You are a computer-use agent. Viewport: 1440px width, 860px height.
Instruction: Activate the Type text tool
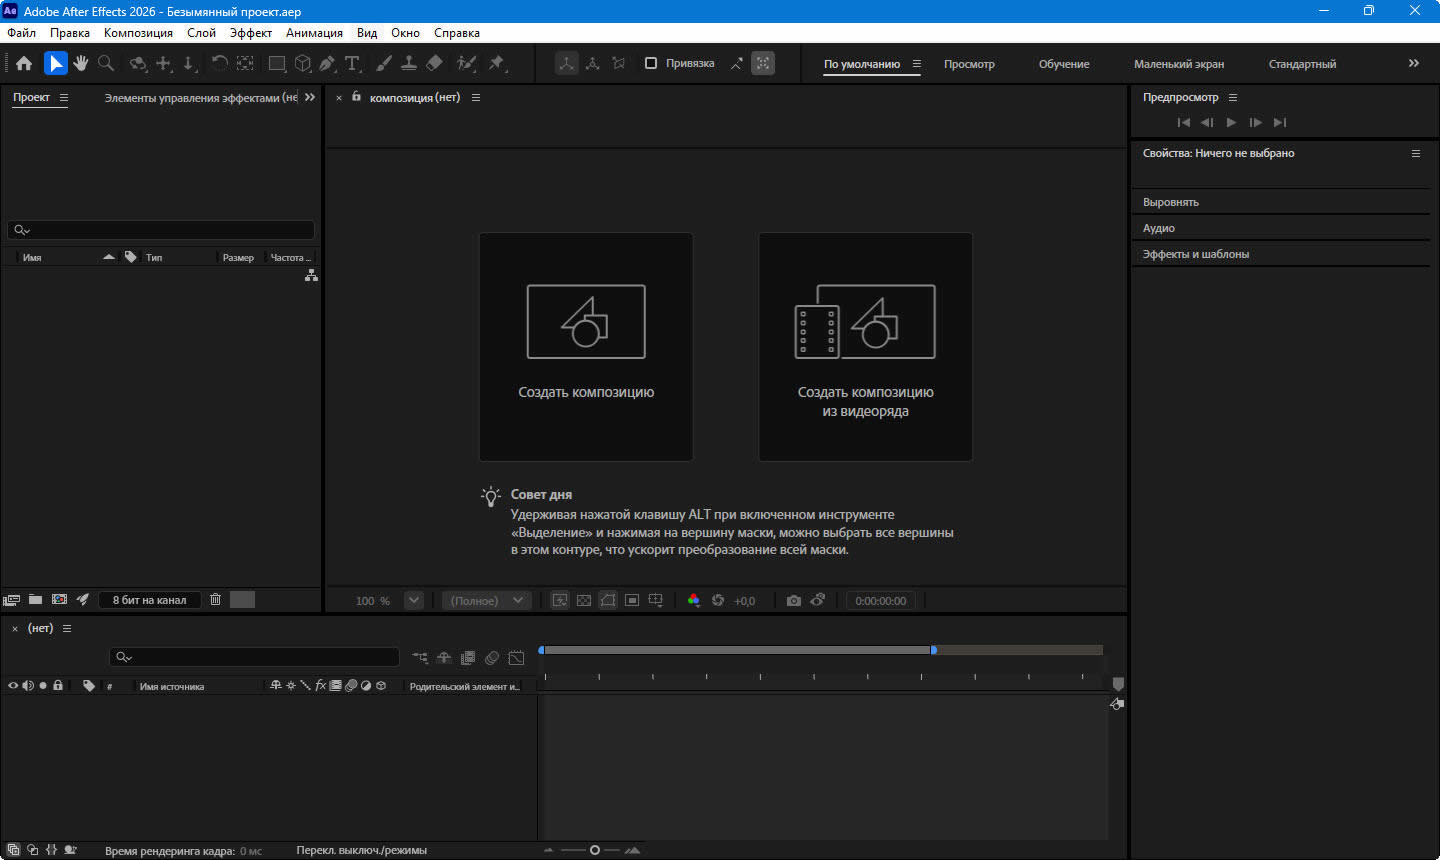(352, 63)
